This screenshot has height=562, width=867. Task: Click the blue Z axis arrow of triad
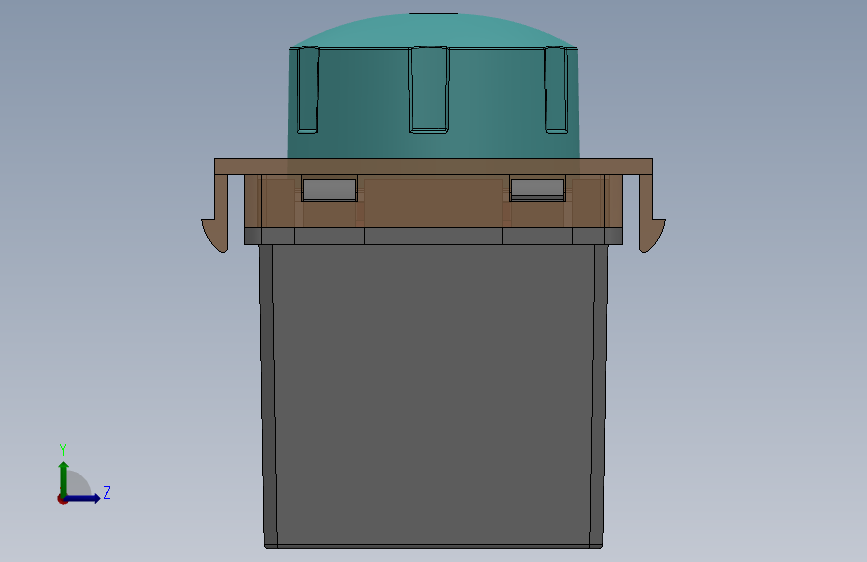[83, 498]
